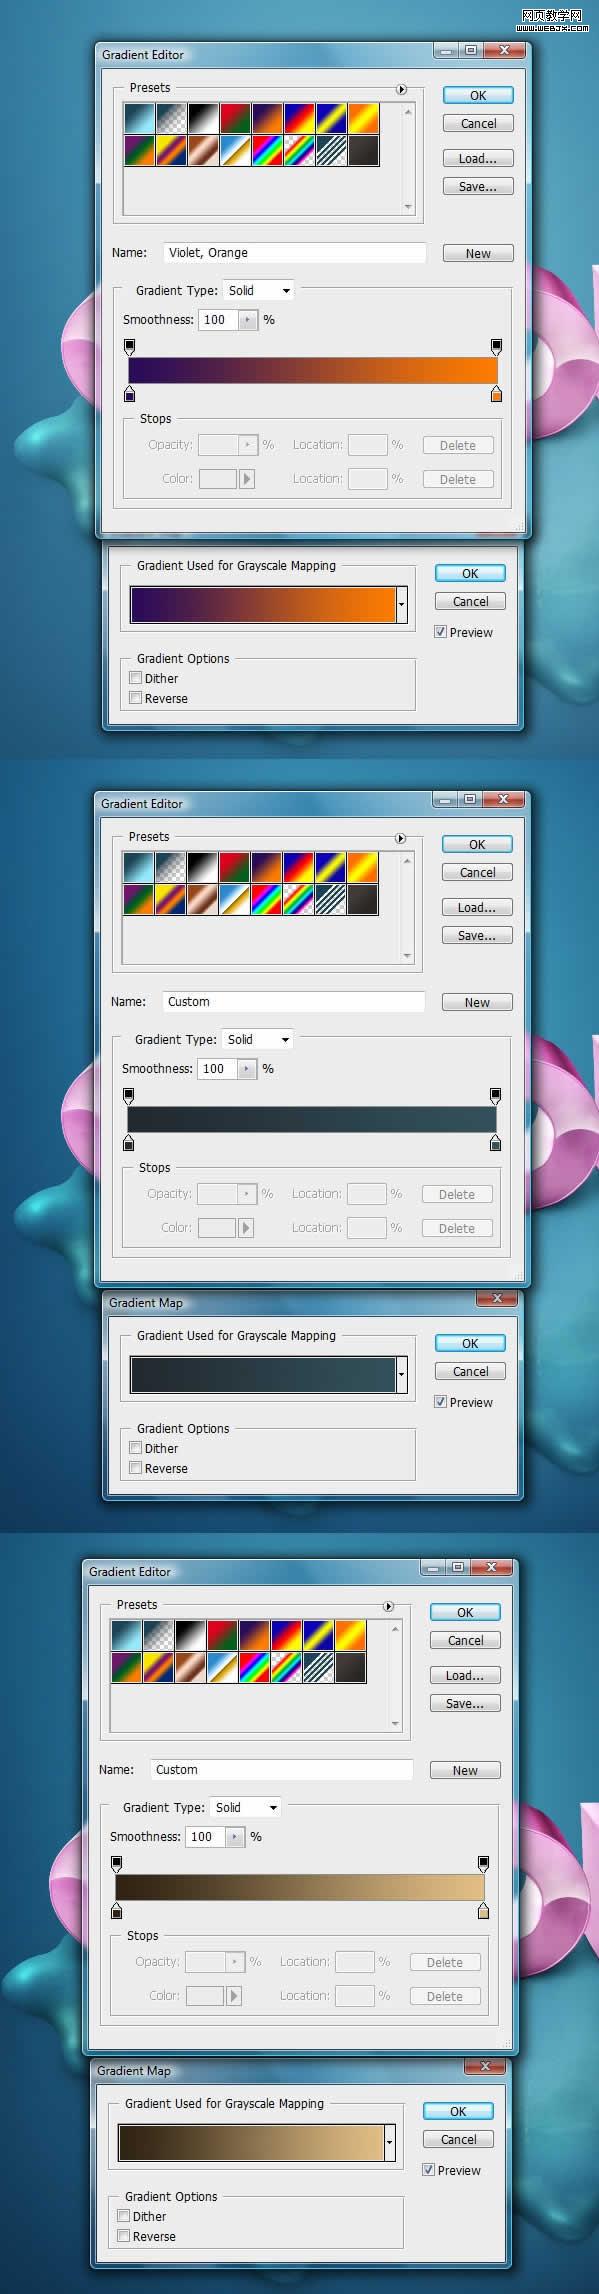Enable Dither under the brown-tan gradient map
The height and width of the screenshot is (2294, 599).
tap(124, 2216)
